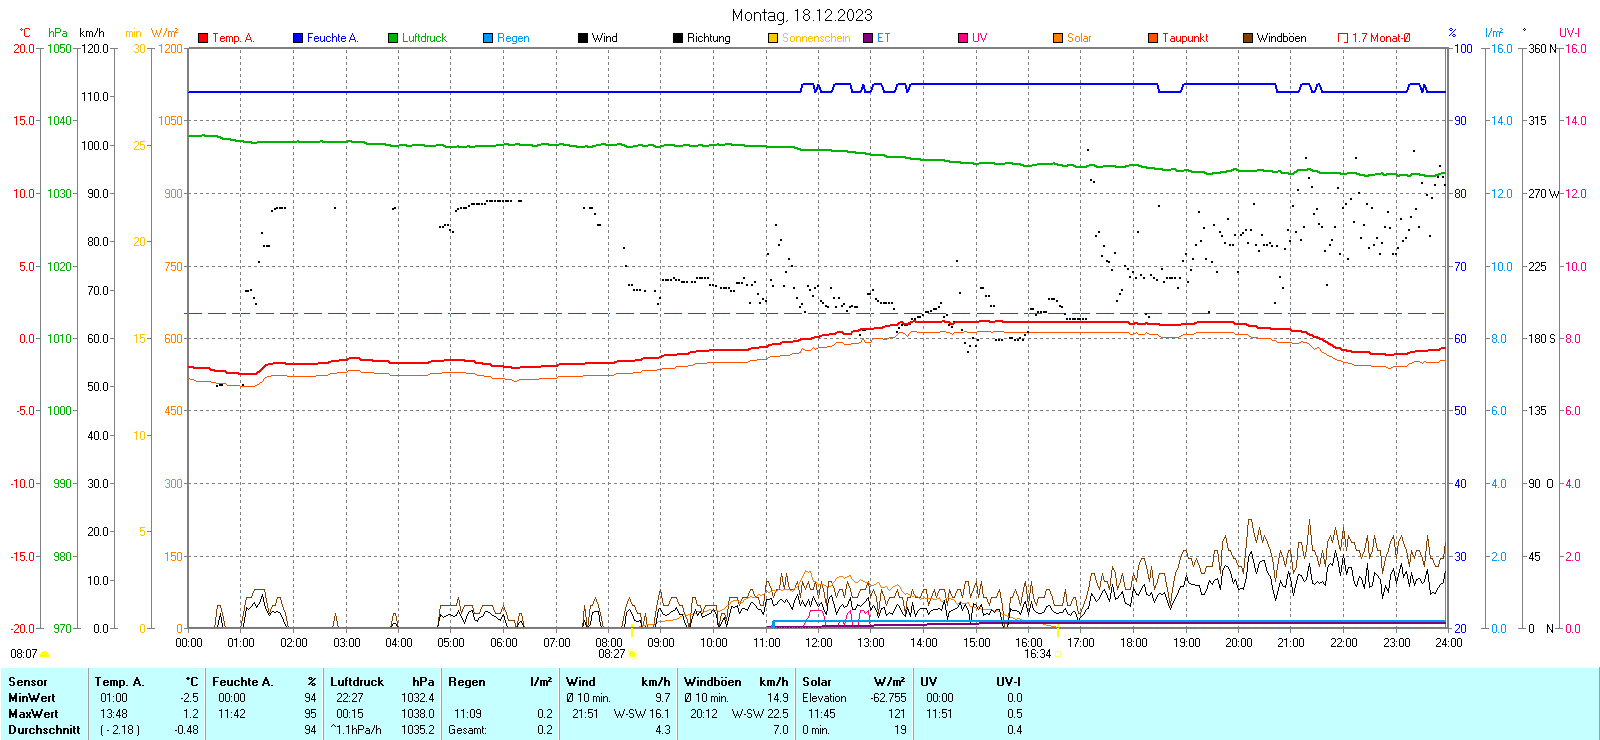Select the Taupunkt legend label
This screenshot has width=1600, height=740.
(x=1185, y=38)
